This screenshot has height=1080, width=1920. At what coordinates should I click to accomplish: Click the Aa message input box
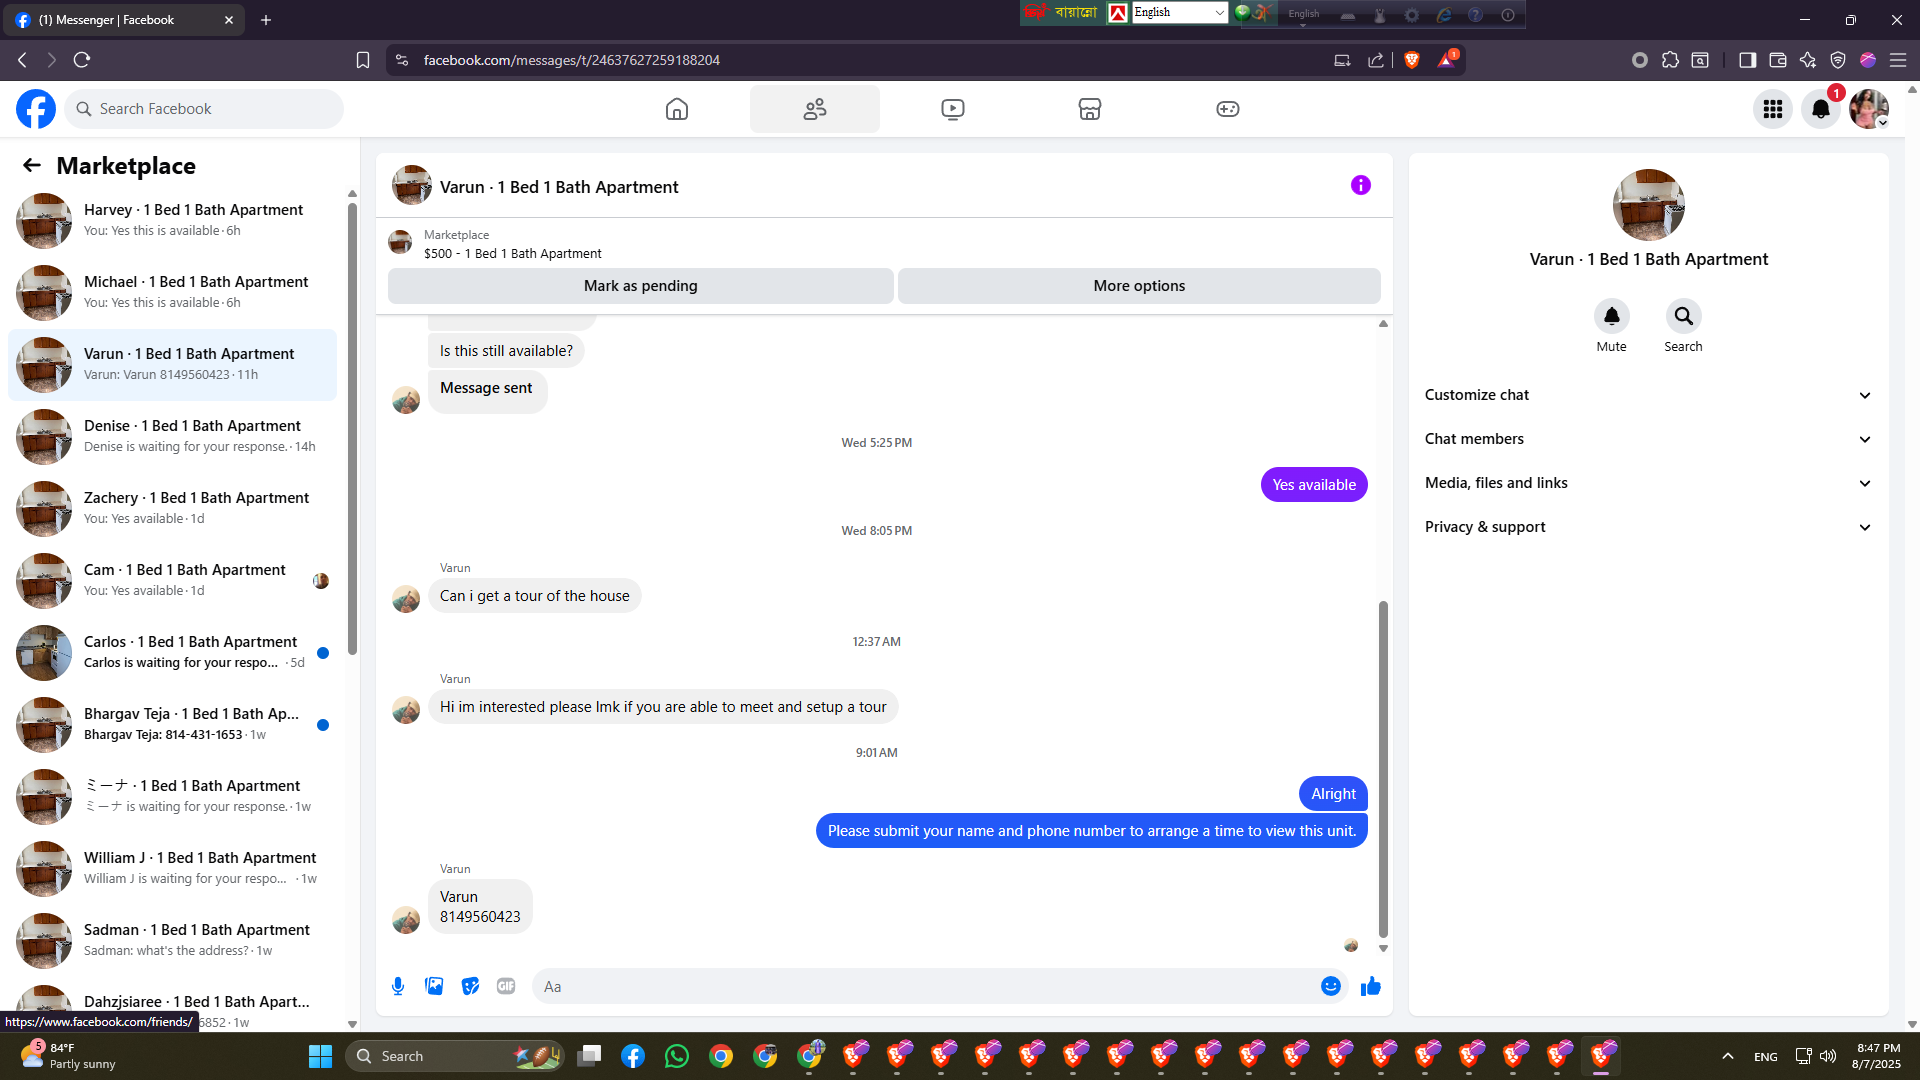[x=927, y=986]
